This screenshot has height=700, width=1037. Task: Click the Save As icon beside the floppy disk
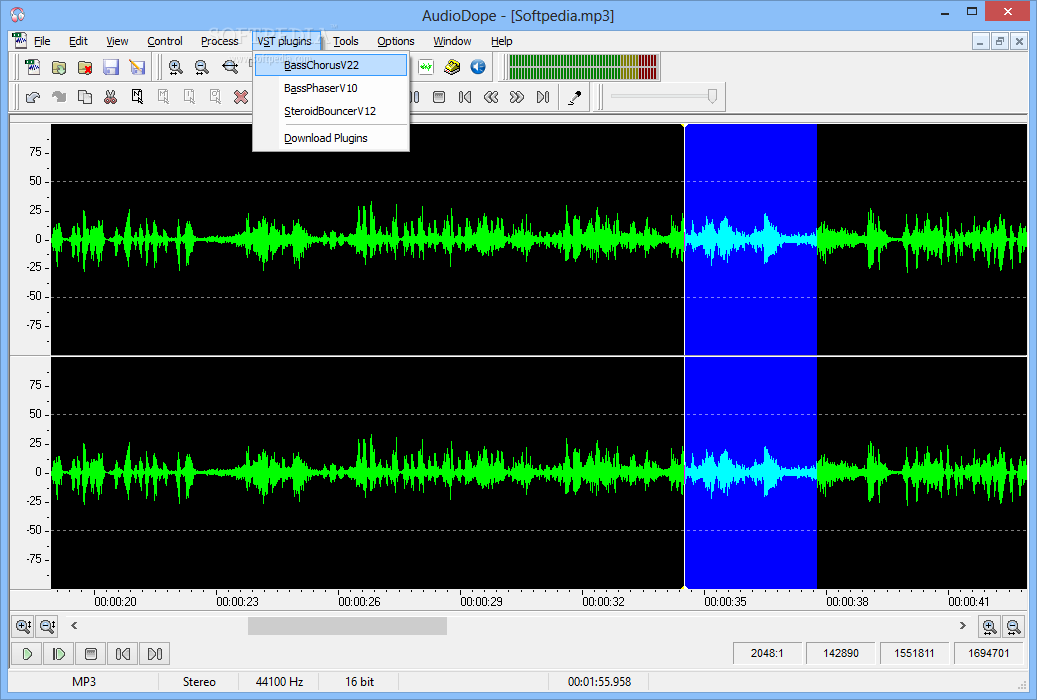click(137, 67)
